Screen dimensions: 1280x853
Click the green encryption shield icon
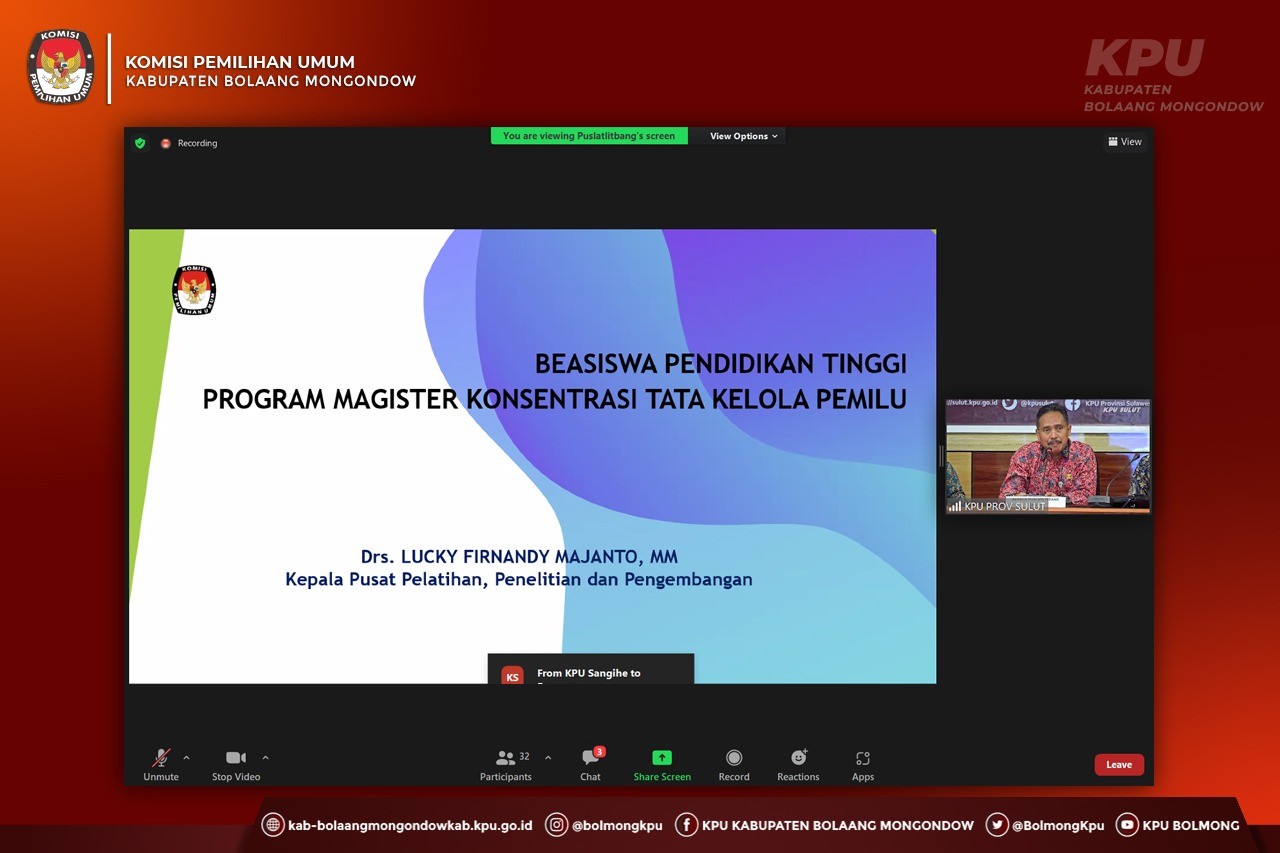(x=140, y=143)
